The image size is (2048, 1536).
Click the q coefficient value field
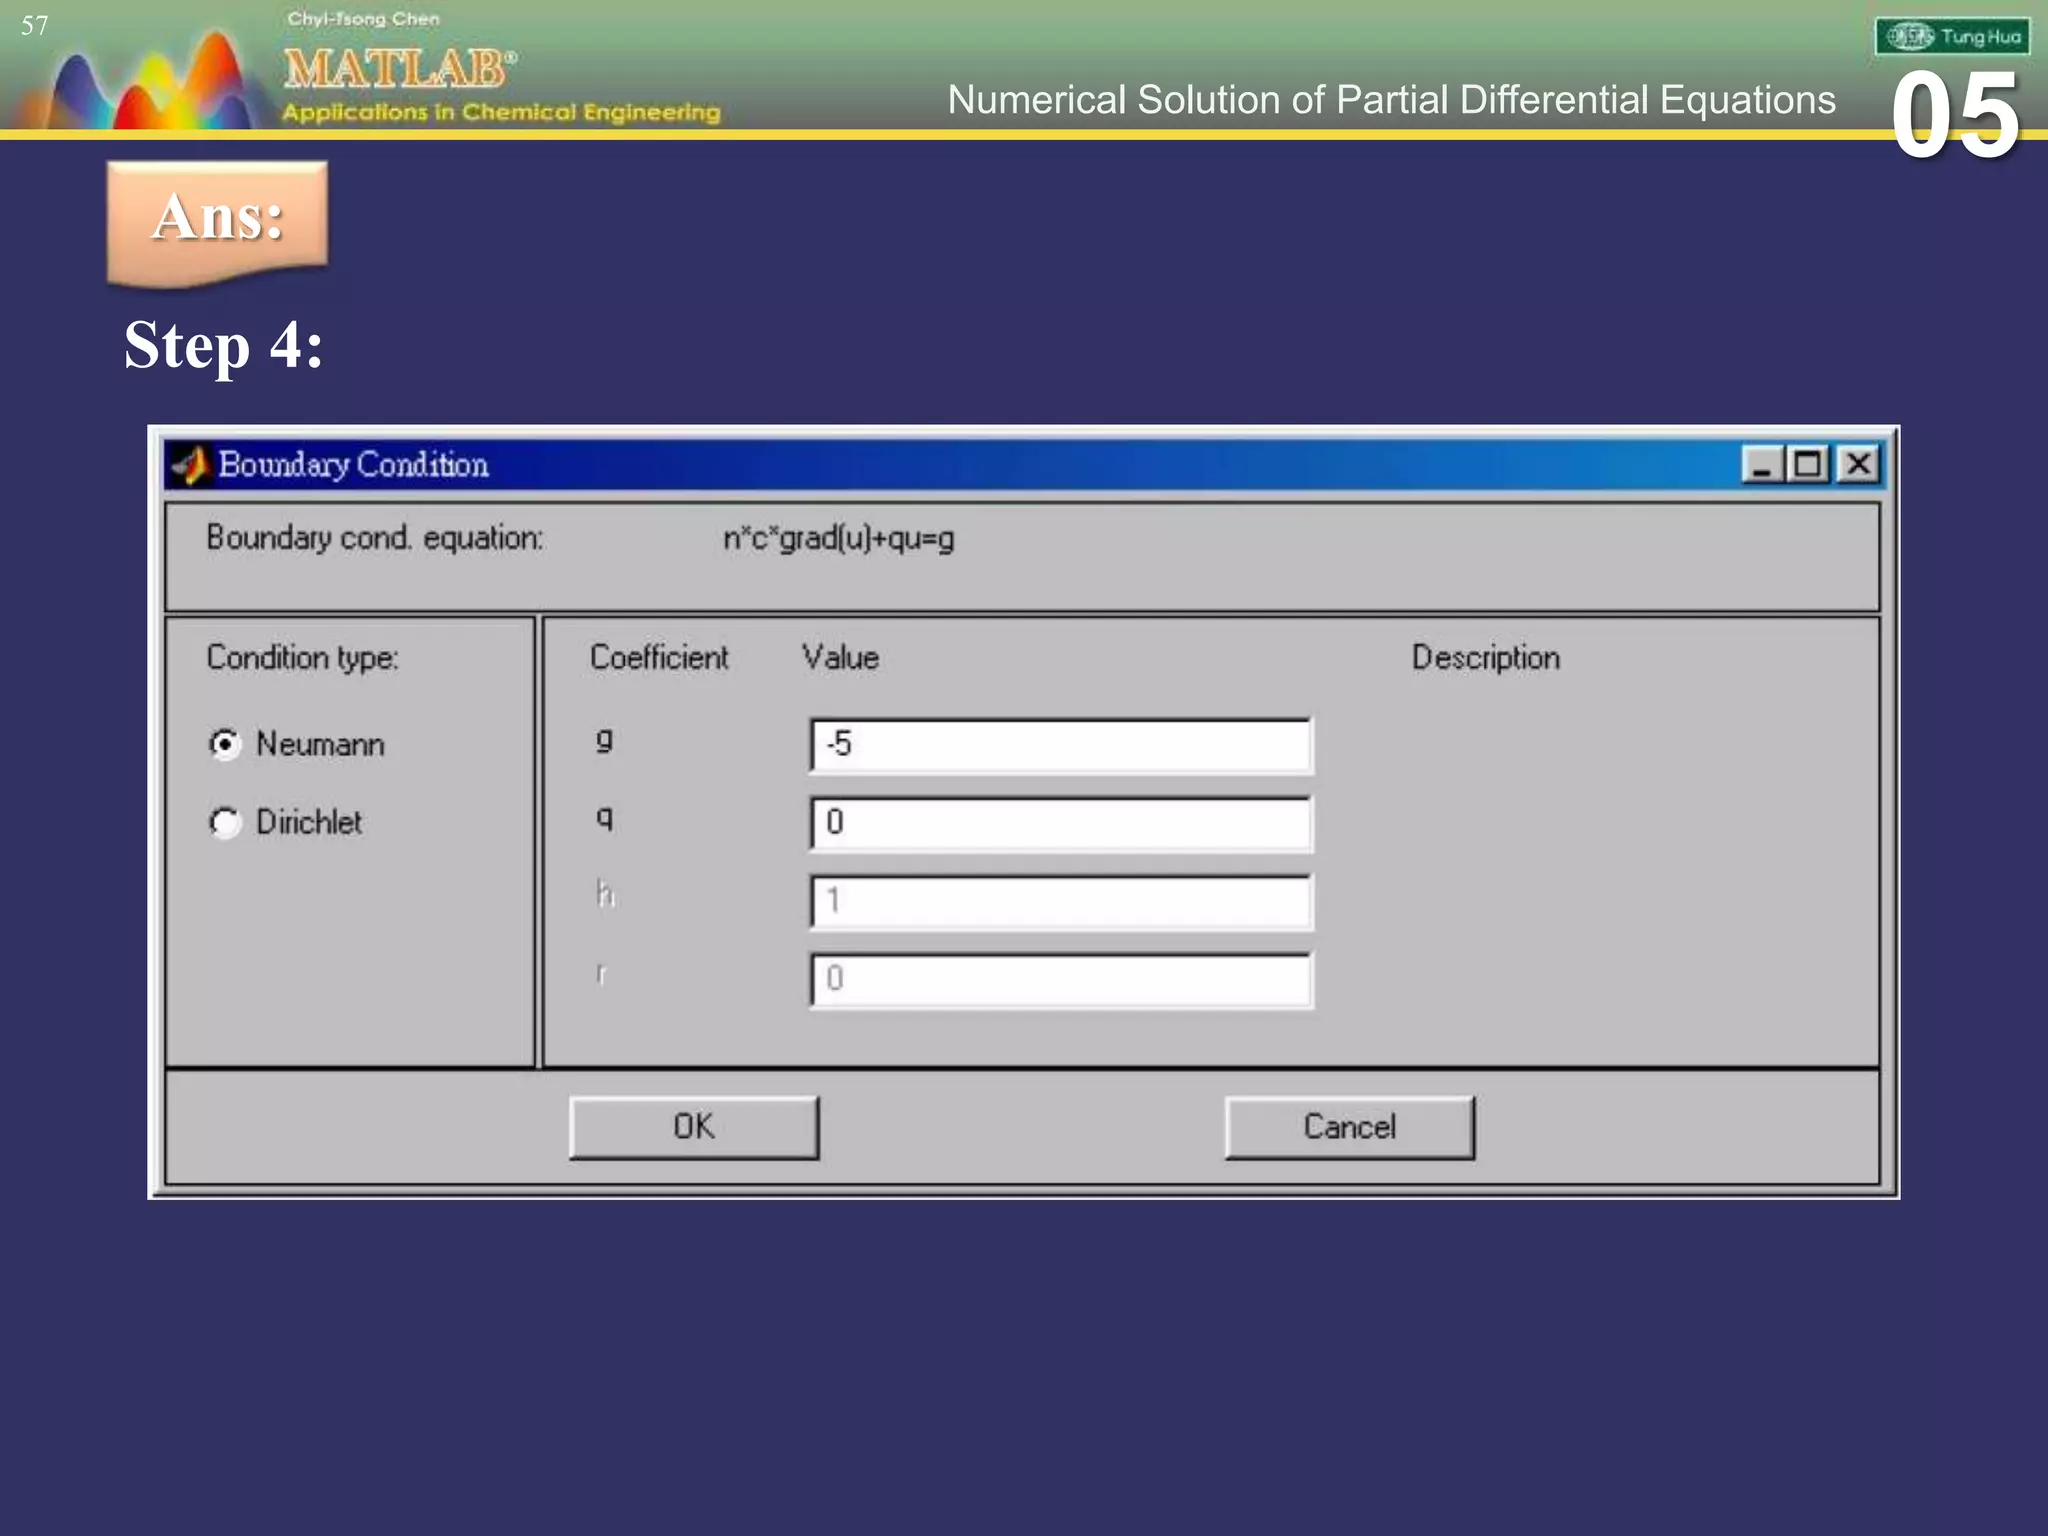tap(1060, 823)
